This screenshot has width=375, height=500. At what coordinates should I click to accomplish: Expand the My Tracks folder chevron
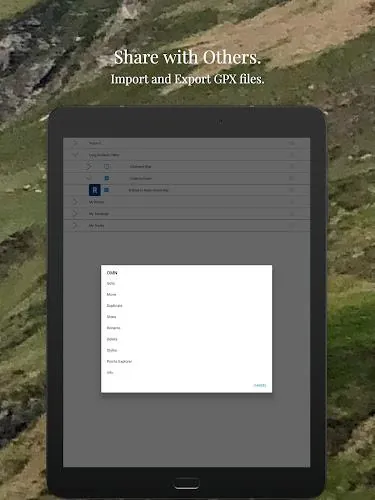coord(75,225)
